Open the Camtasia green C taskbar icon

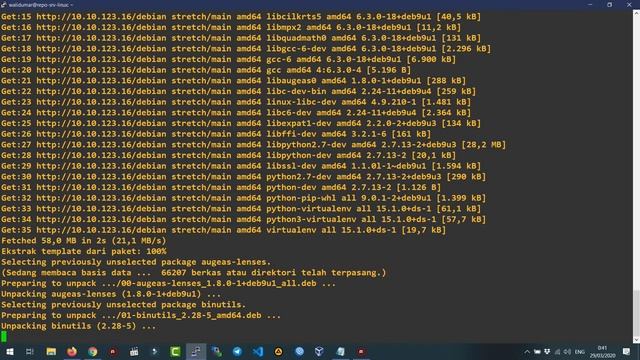pos(175,351)
